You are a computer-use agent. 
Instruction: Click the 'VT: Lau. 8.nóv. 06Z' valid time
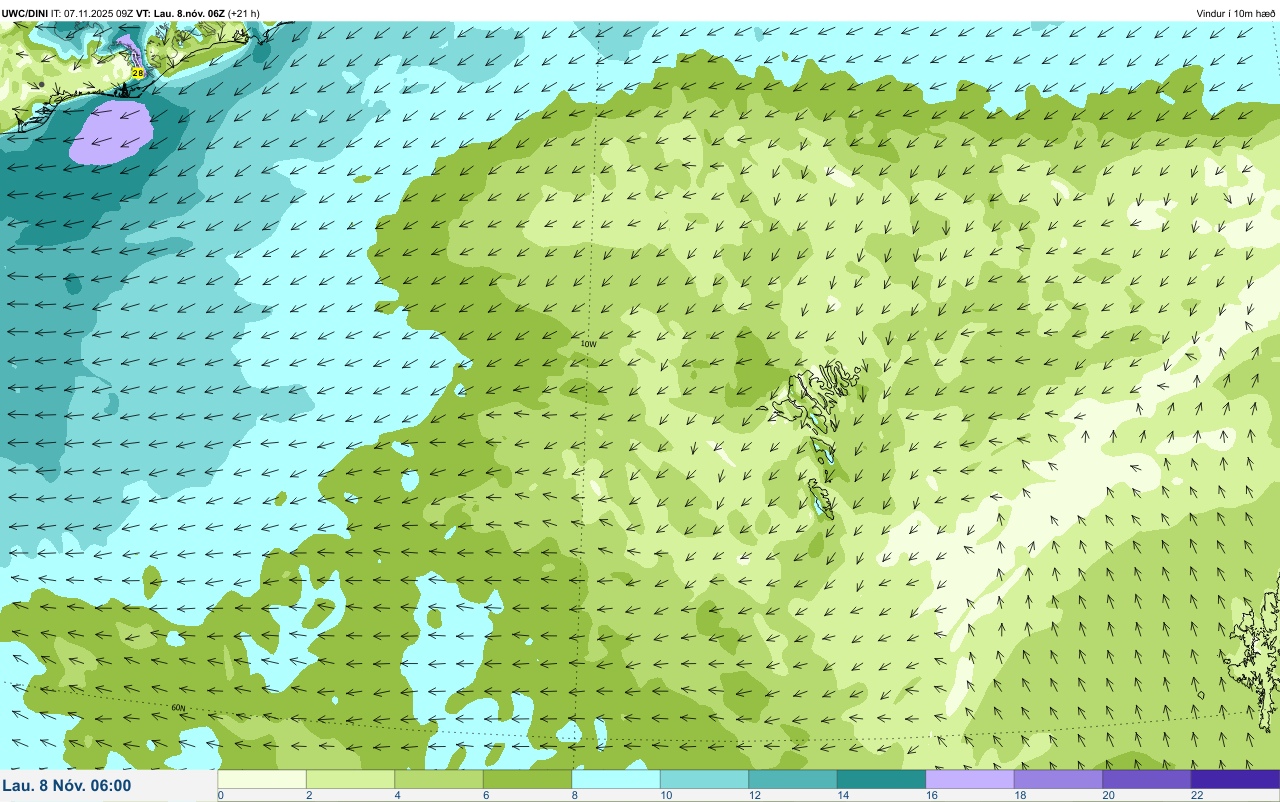[x=180, y=13]
